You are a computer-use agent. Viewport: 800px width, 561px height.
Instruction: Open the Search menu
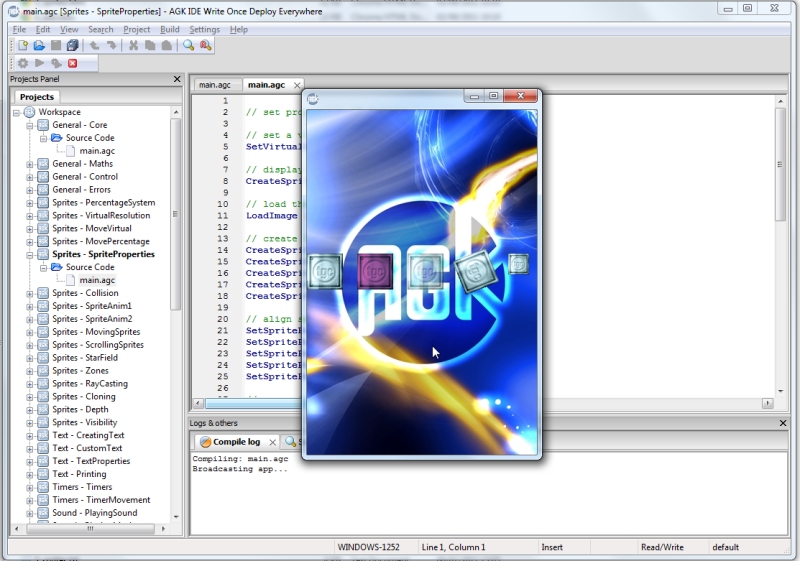101,30
